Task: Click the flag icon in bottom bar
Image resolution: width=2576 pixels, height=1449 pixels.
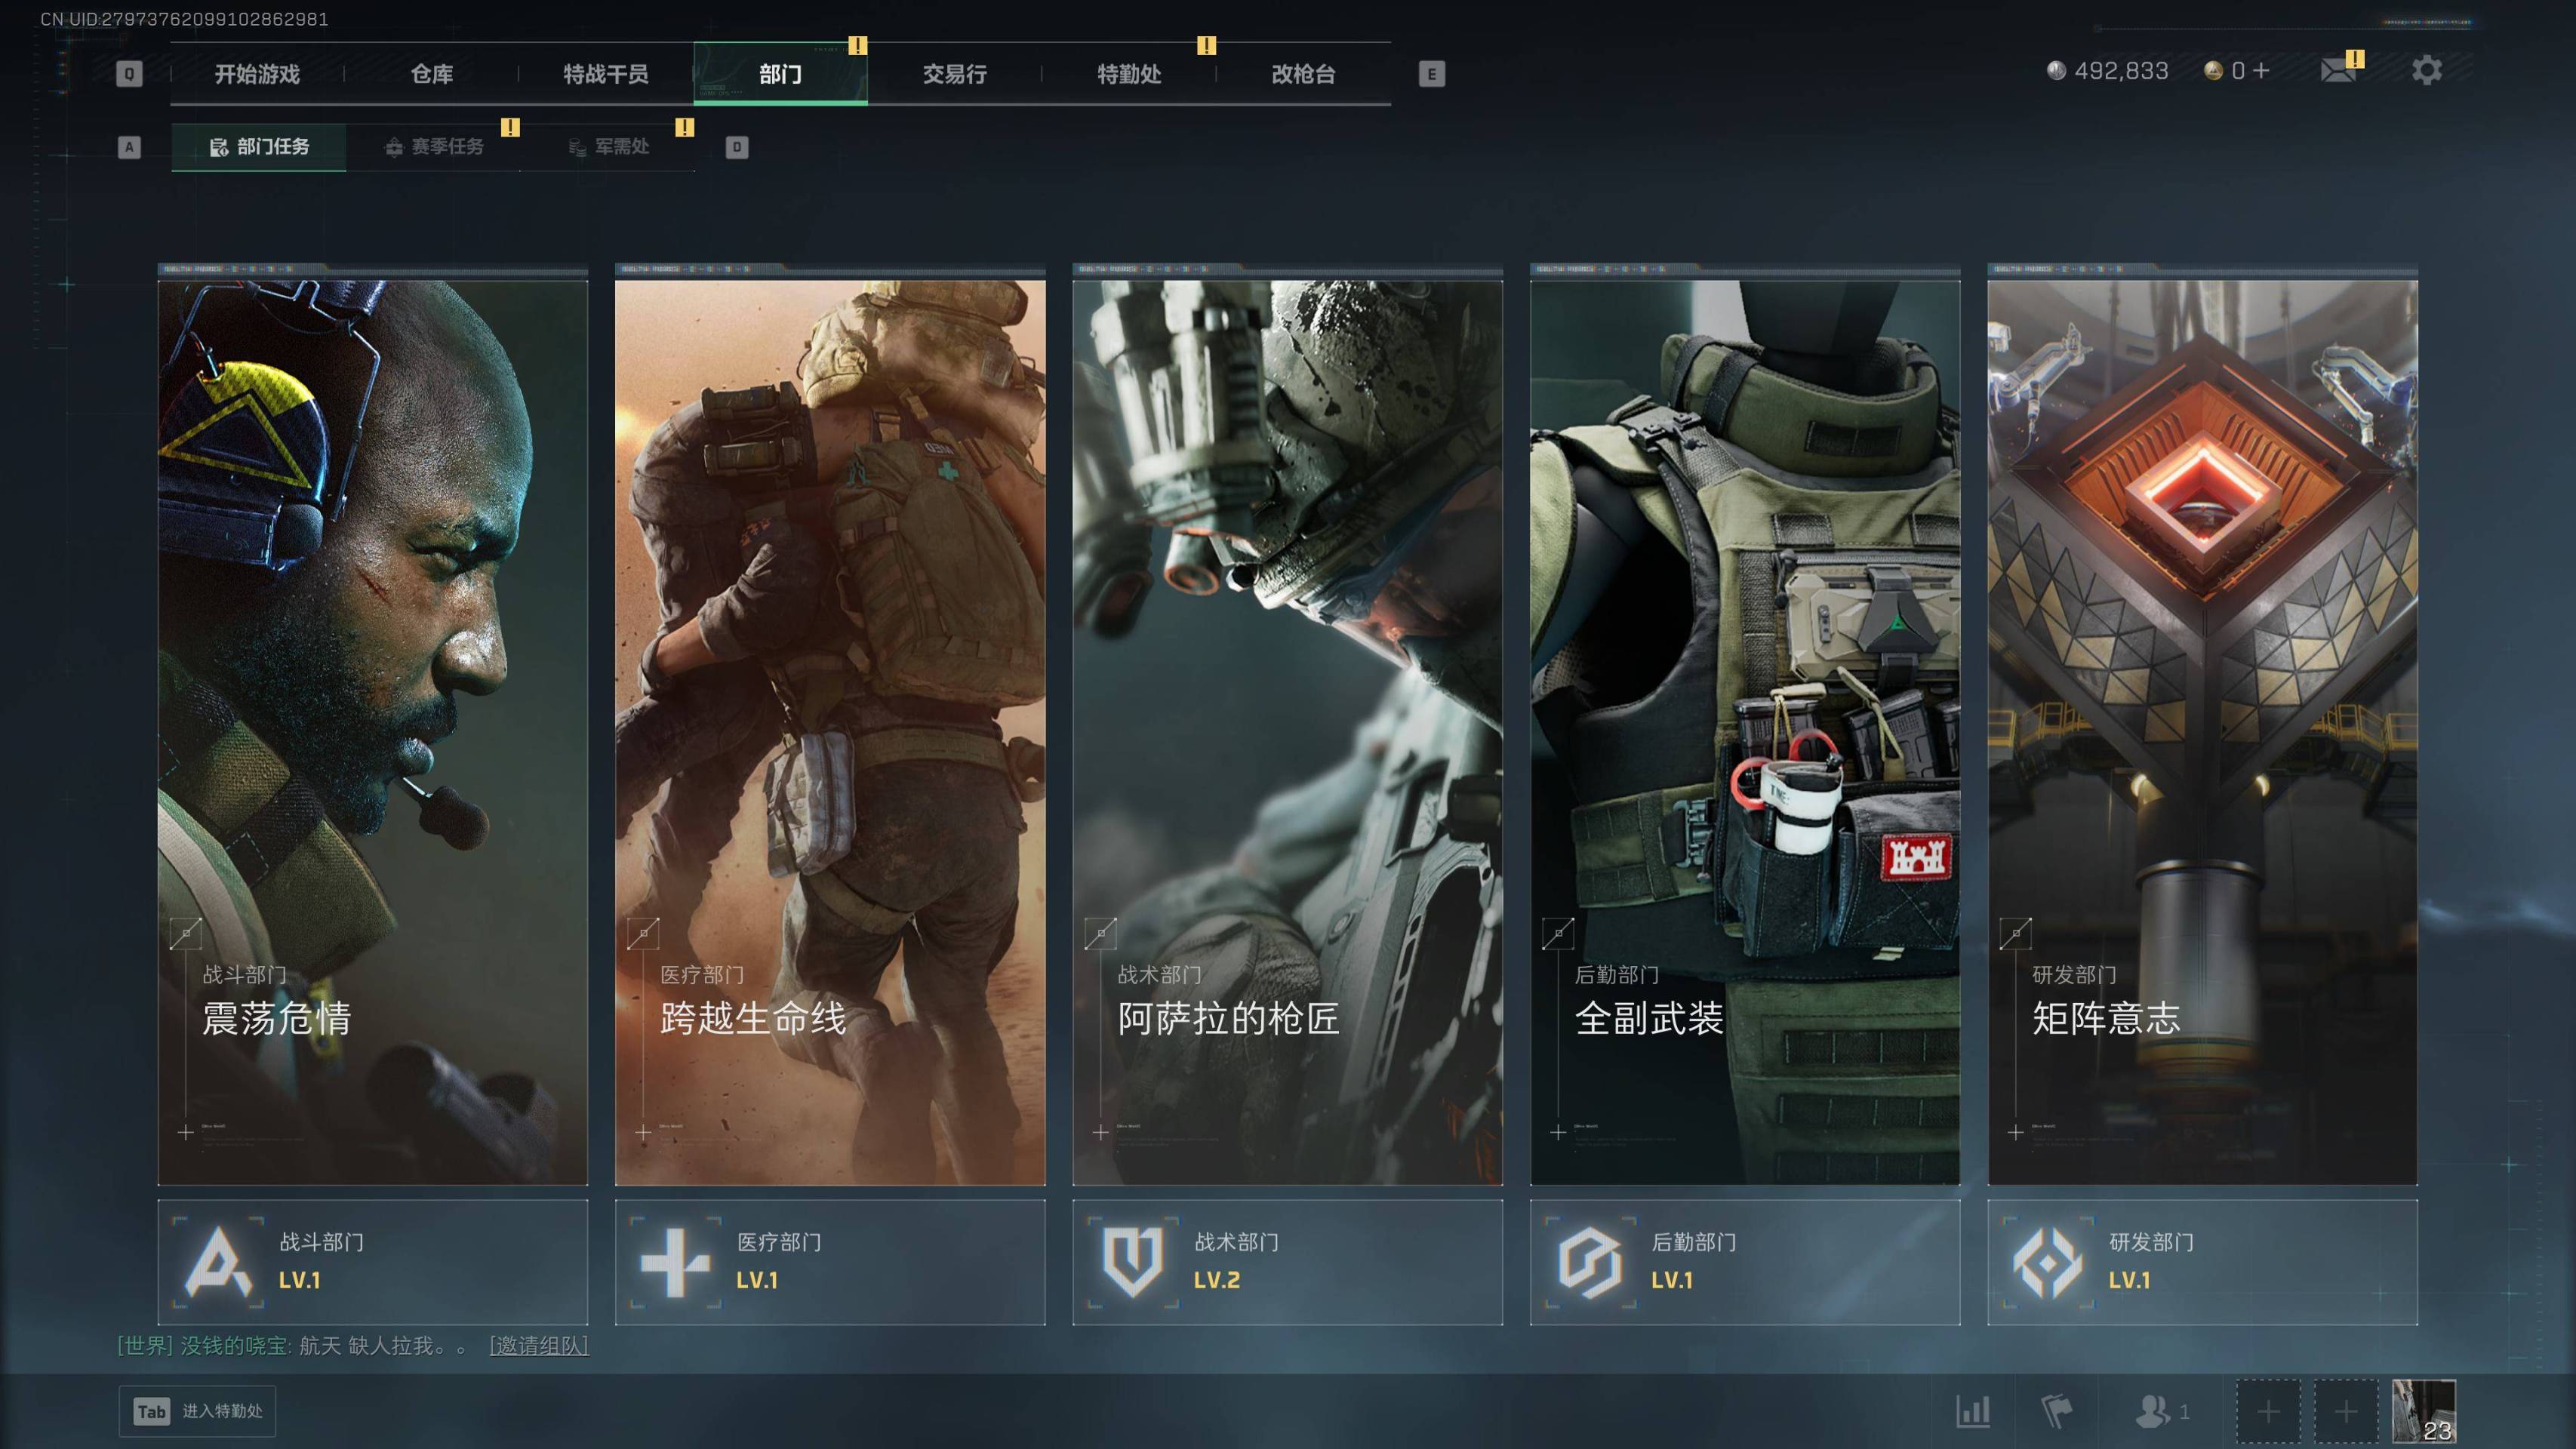Action: 2056,1411
